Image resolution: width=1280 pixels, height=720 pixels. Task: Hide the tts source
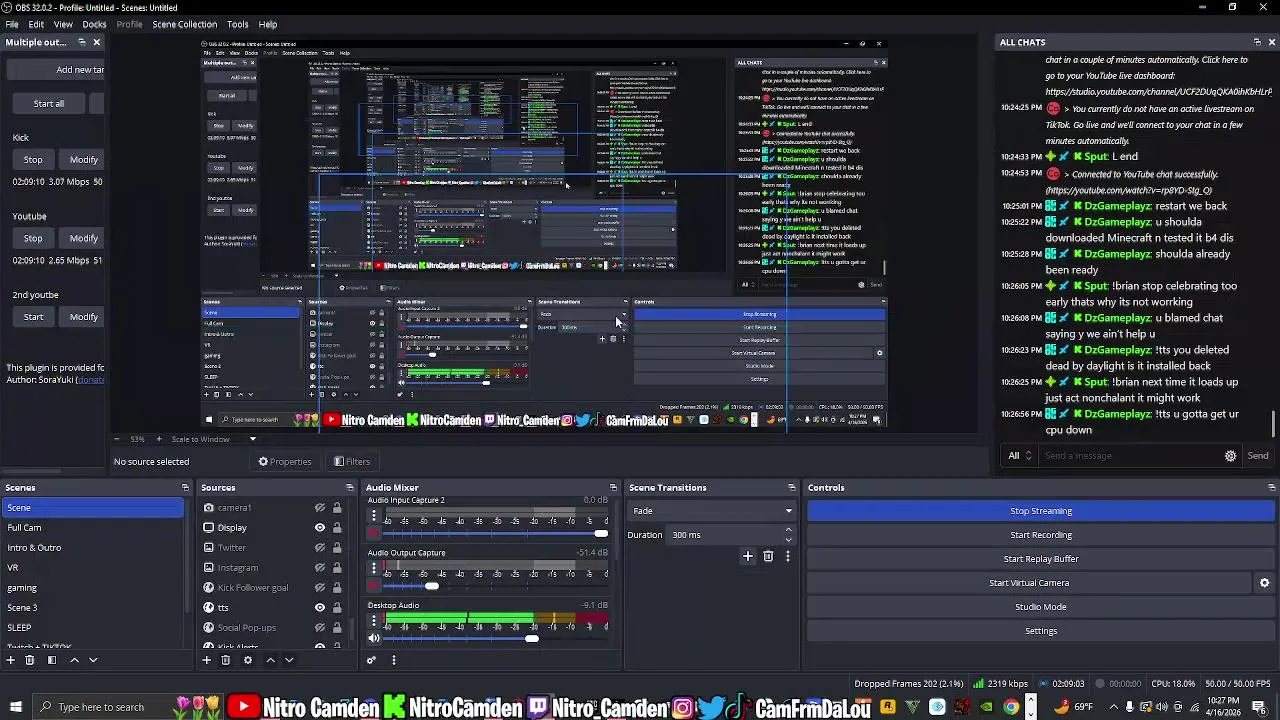pos(320,608)
